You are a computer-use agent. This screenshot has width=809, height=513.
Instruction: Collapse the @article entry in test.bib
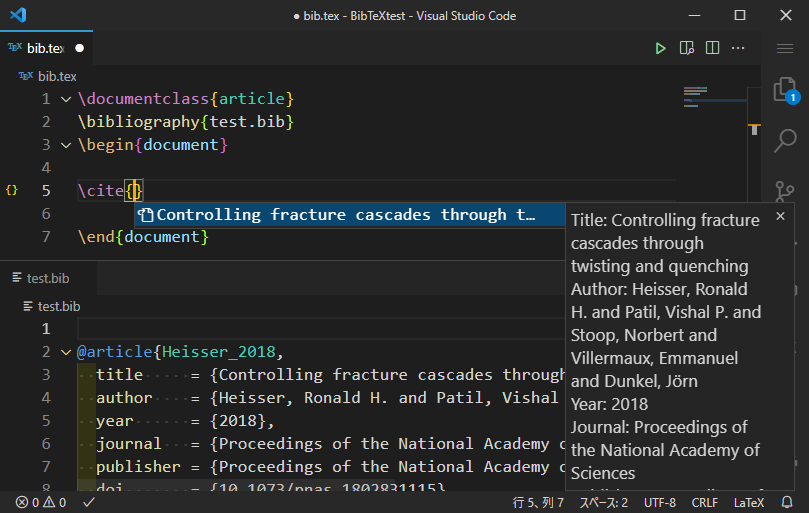(66, 352)
